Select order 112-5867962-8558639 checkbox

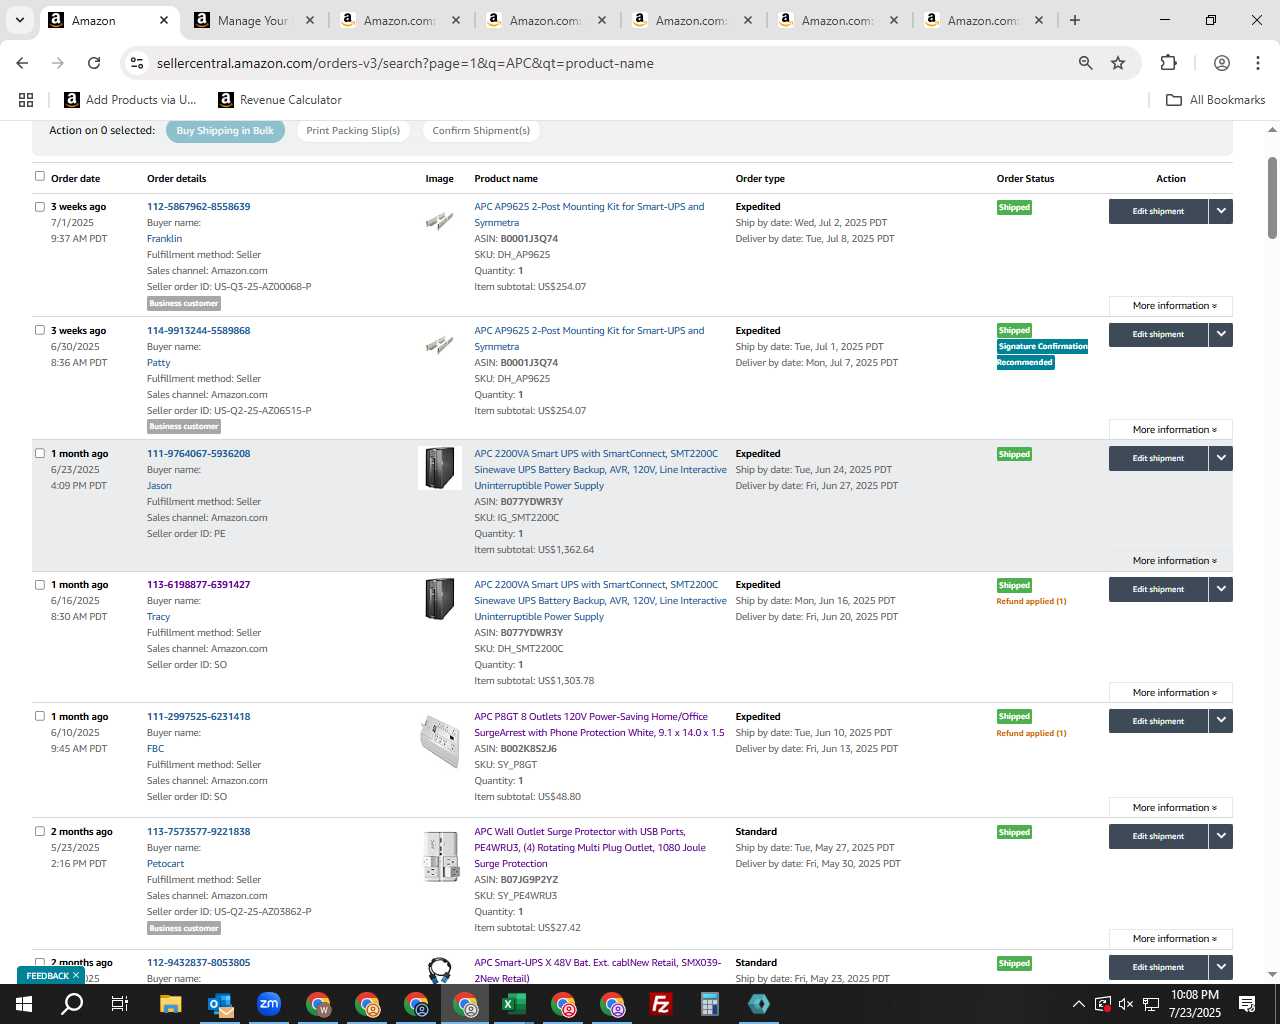40,207
